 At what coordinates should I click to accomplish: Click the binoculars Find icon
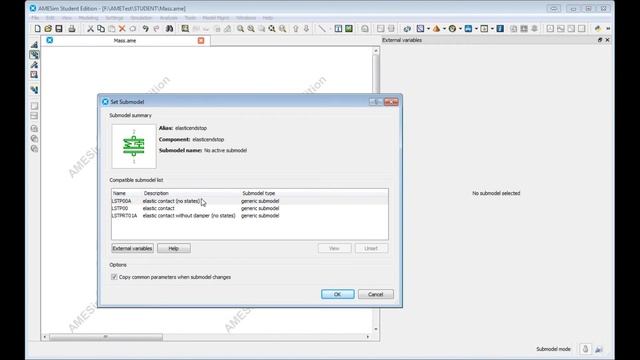pos(169,29)
